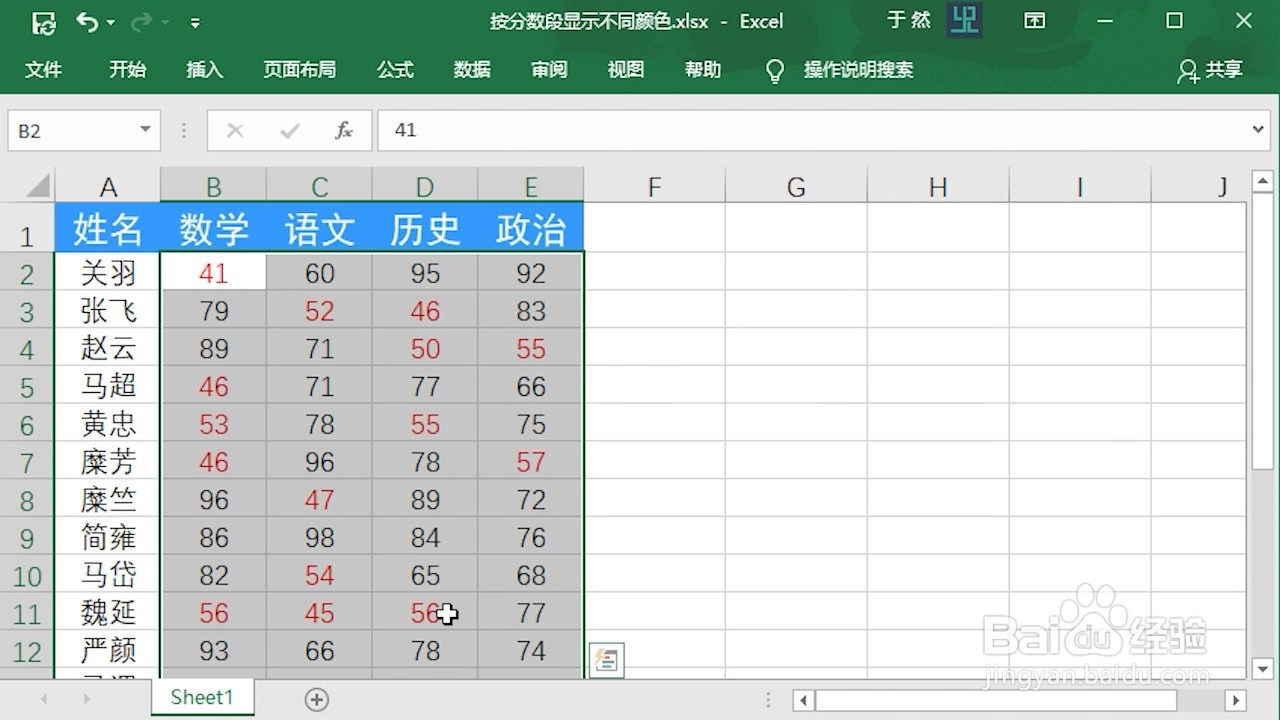The width and height of the screenshot is (1280, 720).
Task: Click the Enter (checkmark) icon in formula bar
Action: point(289,130)
